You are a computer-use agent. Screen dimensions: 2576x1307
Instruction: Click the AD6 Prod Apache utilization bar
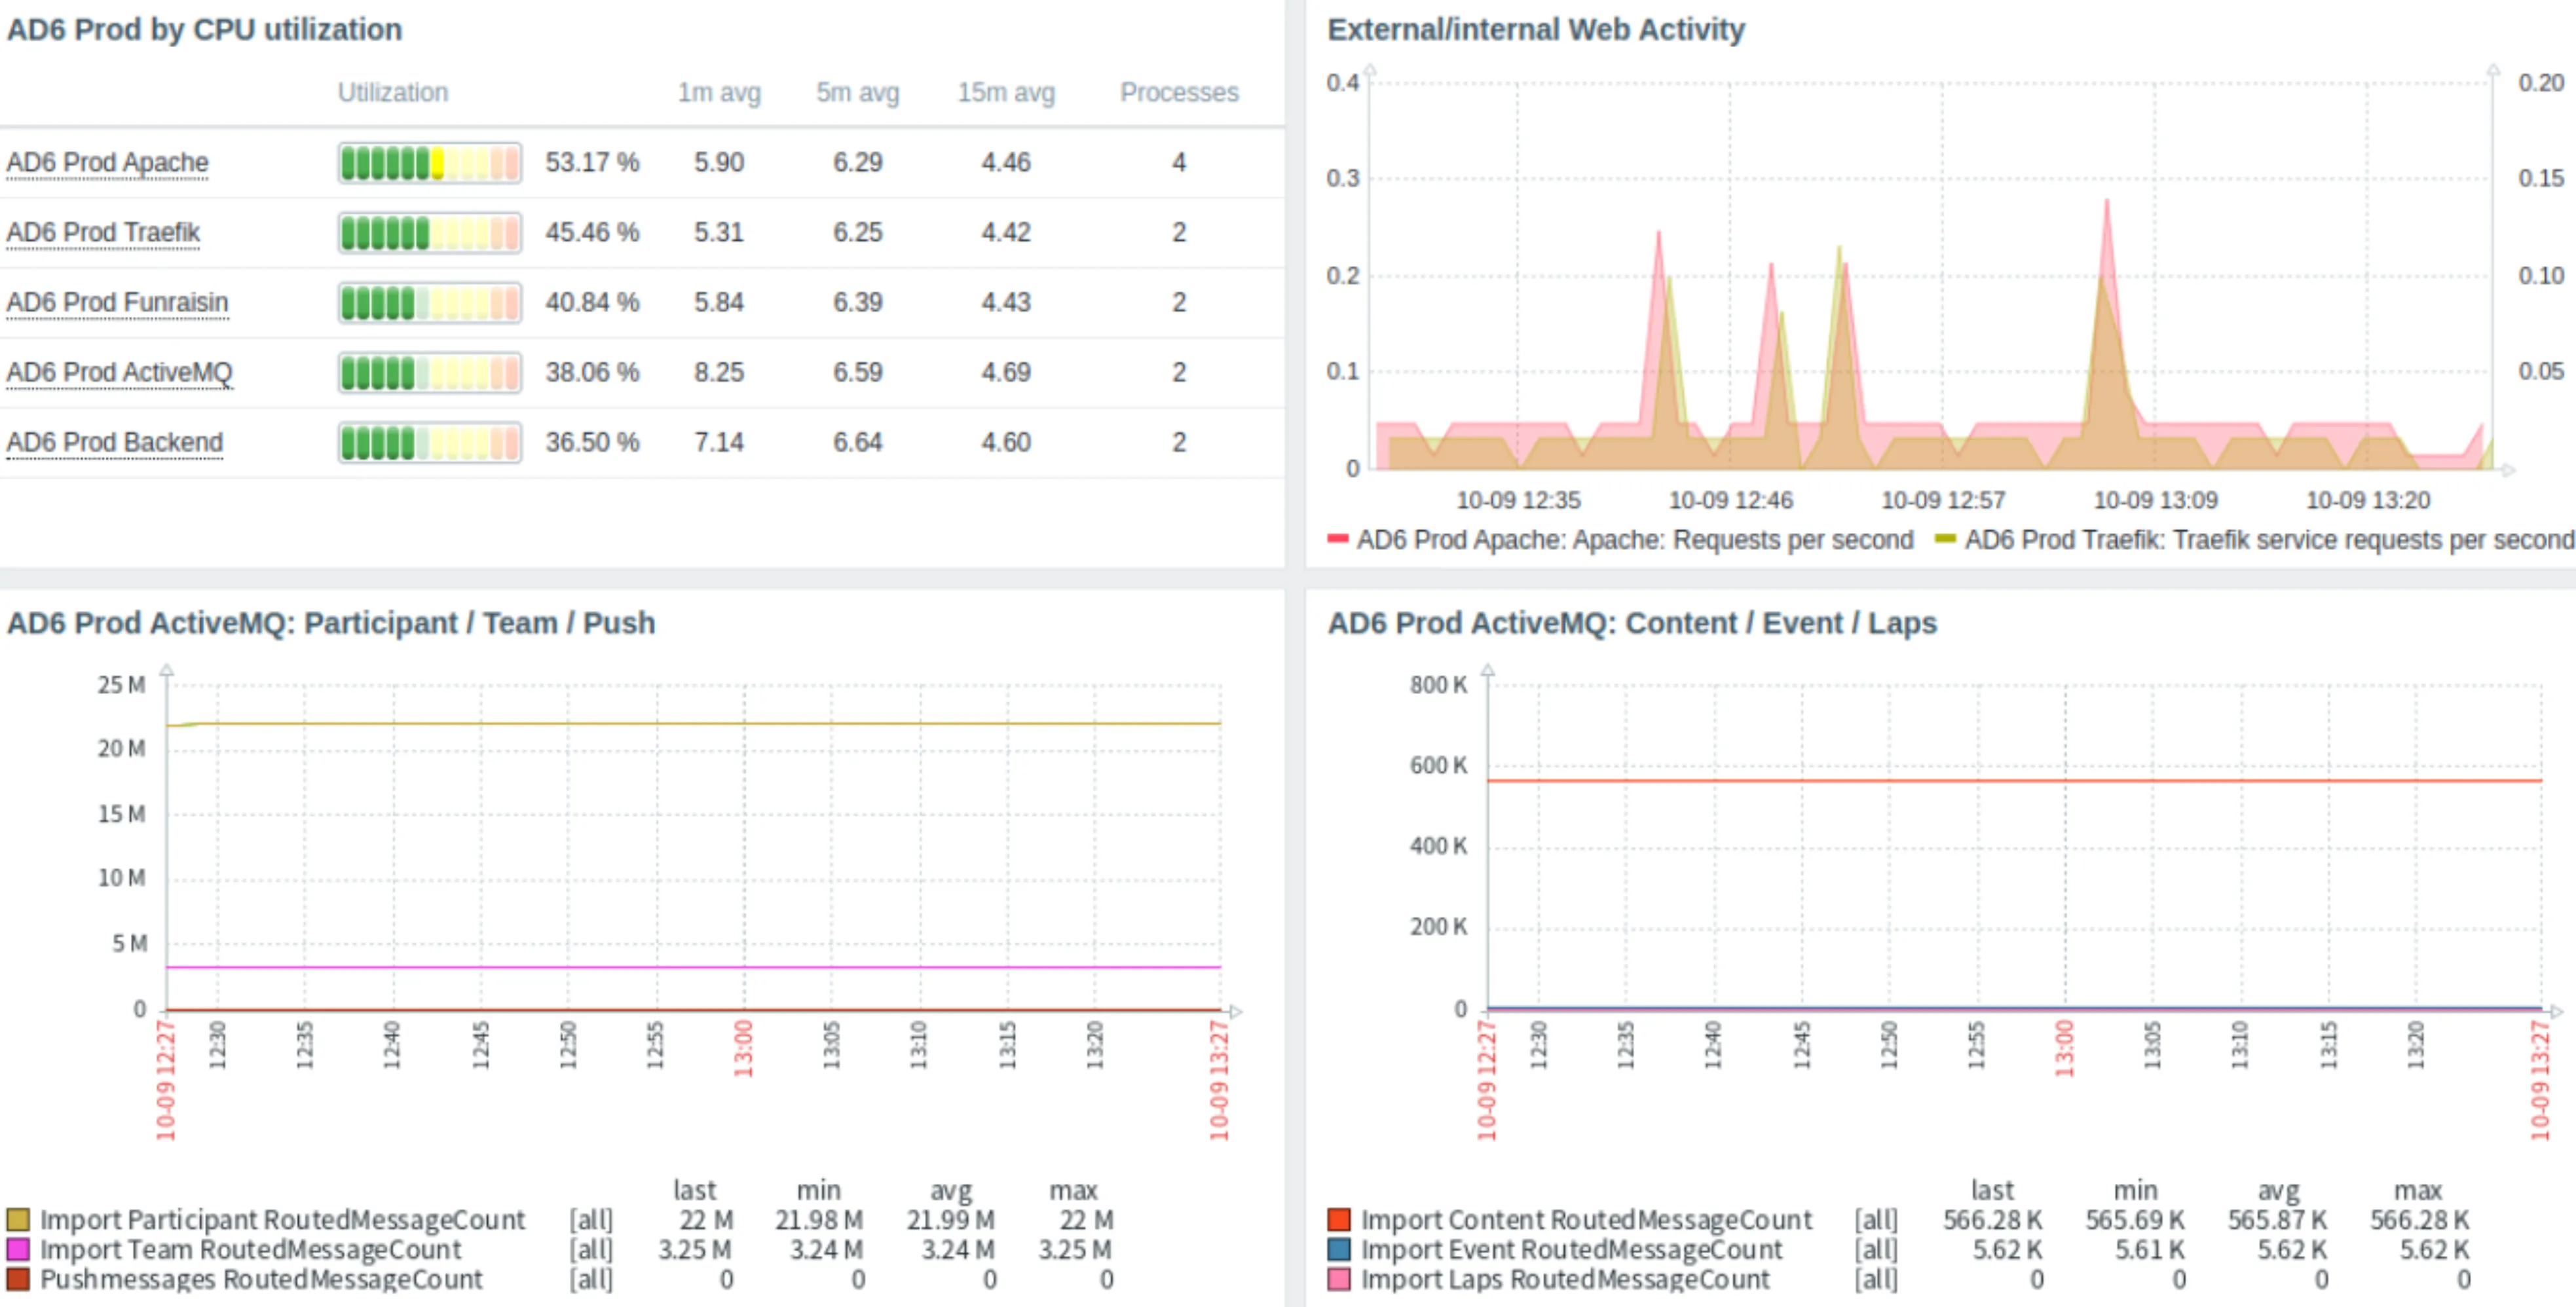(429, 162)
